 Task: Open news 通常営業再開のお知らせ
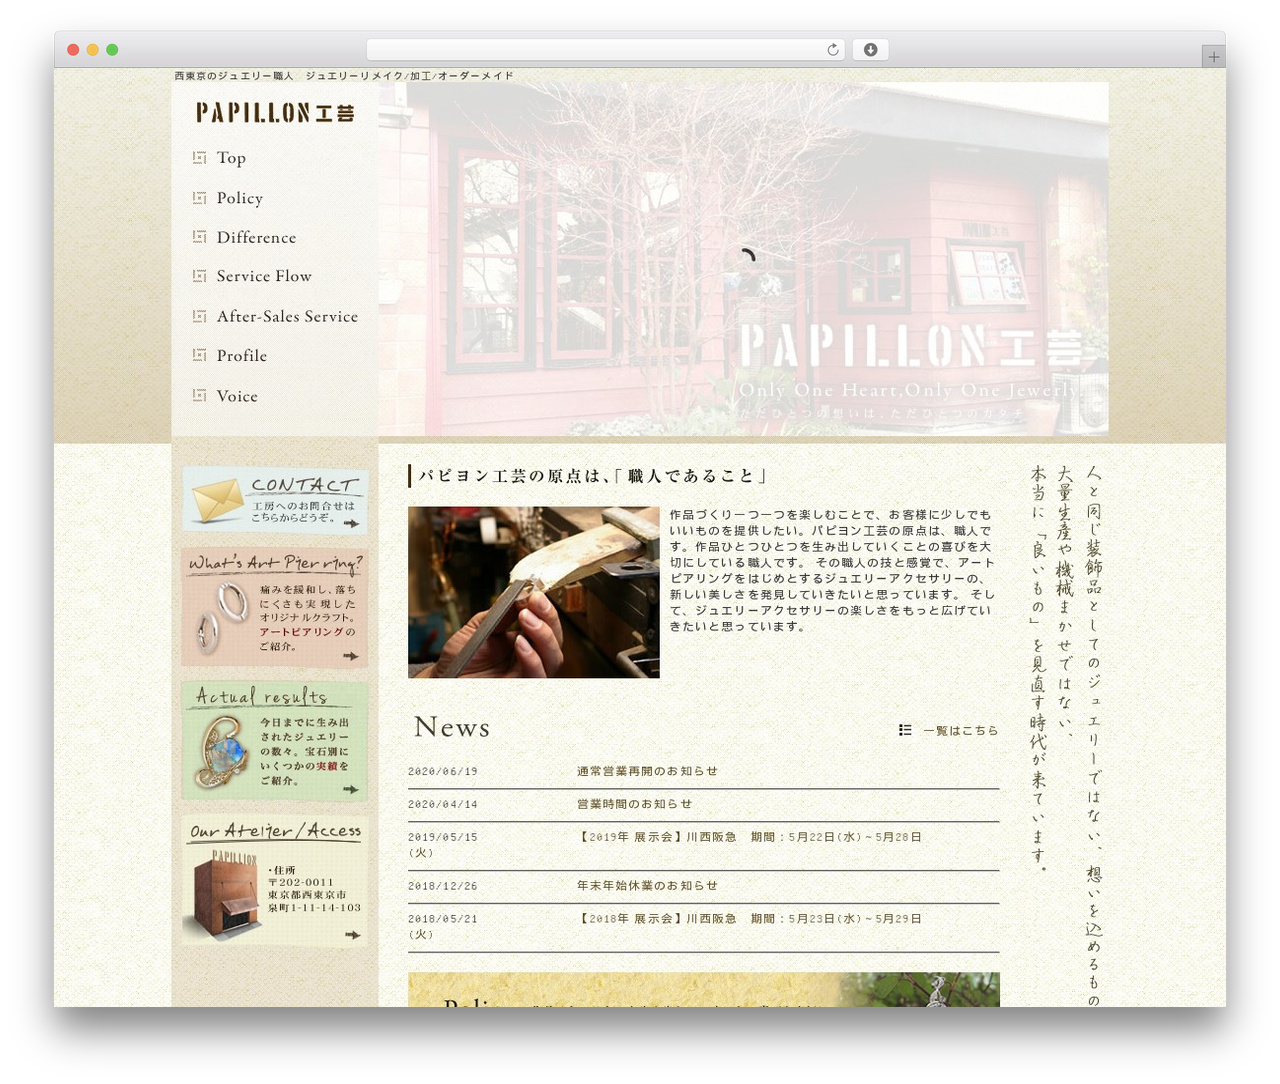click(647, 771)
